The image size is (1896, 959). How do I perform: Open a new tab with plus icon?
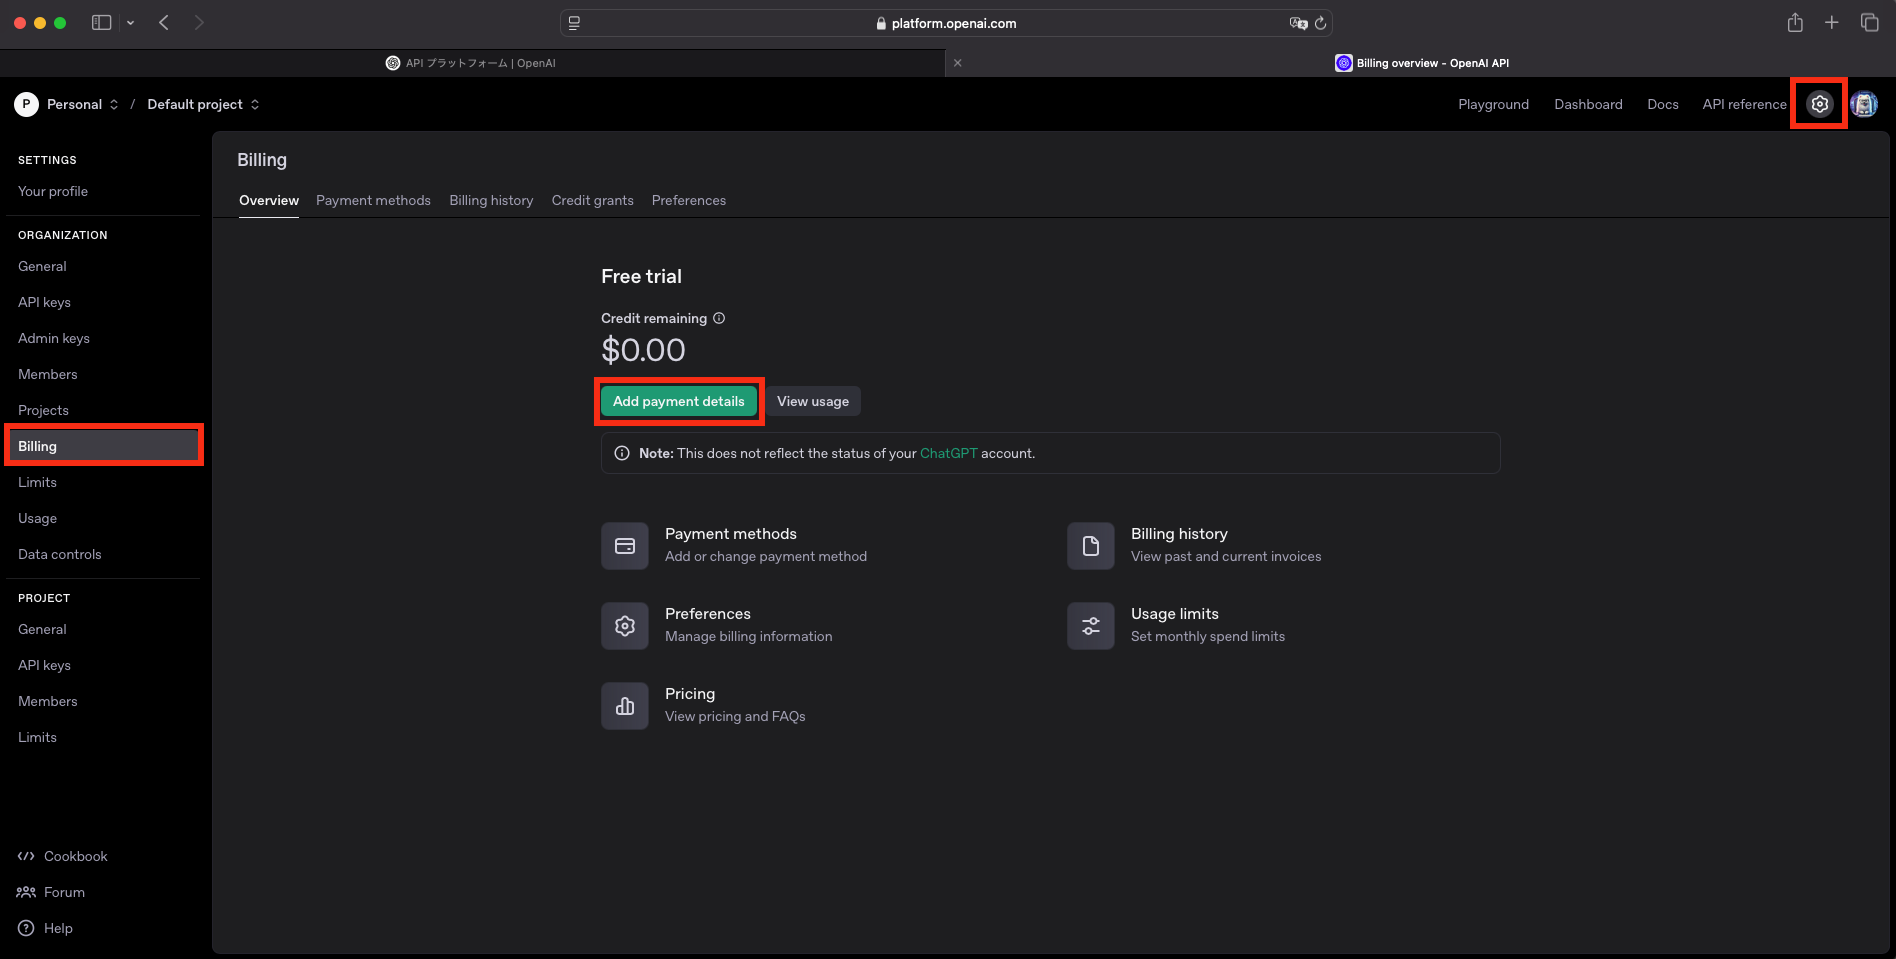(x=1832, y=23)
